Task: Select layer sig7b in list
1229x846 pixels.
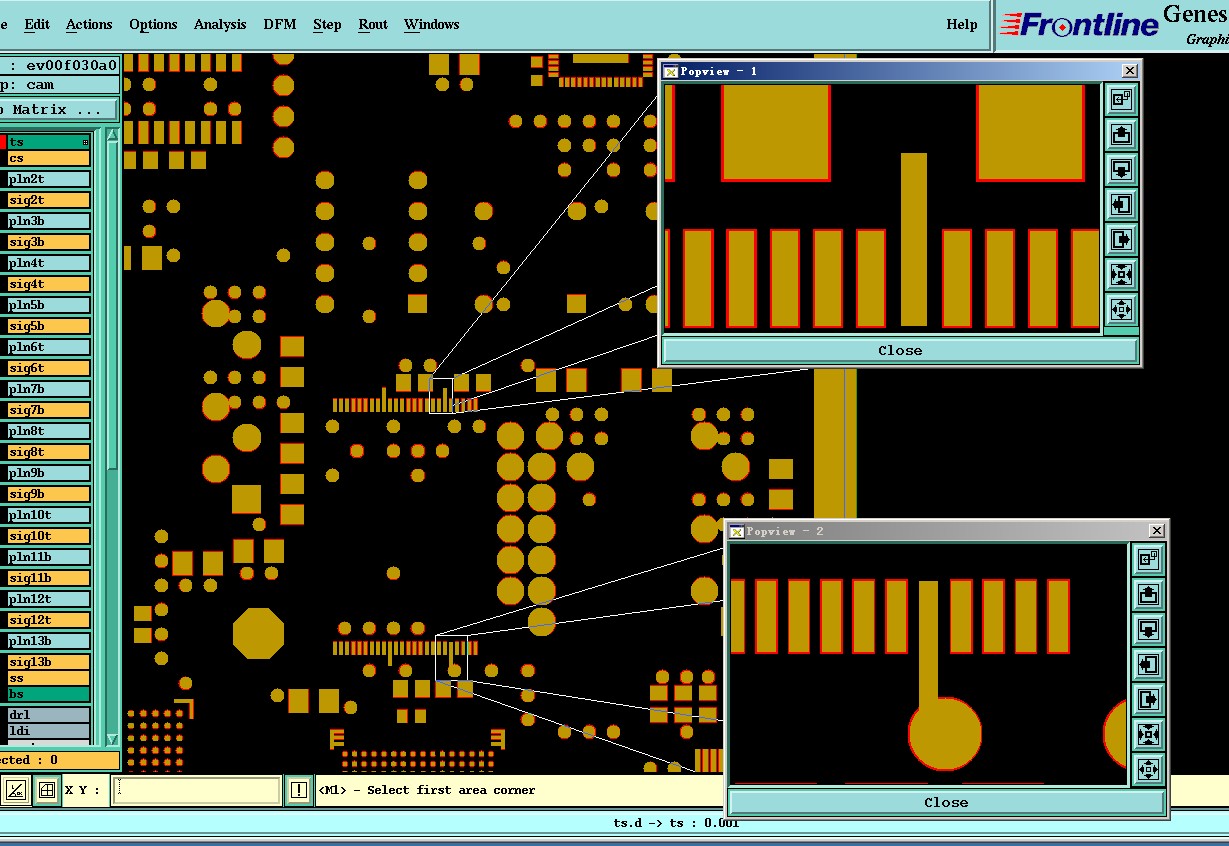Action: (x=49, y=410)
